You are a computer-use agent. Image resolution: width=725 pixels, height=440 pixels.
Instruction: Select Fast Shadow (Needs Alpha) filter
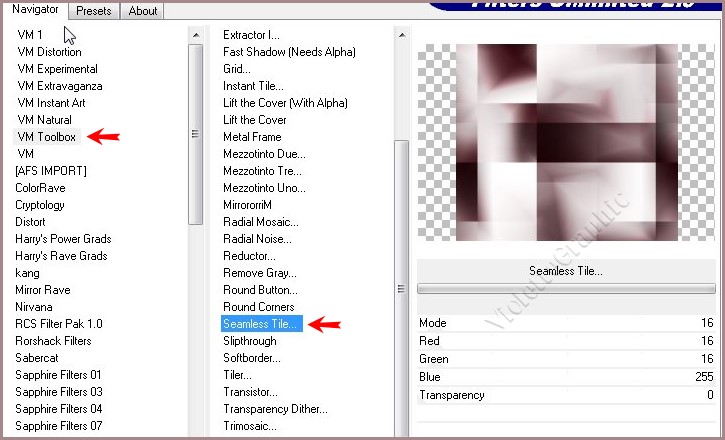289,52
